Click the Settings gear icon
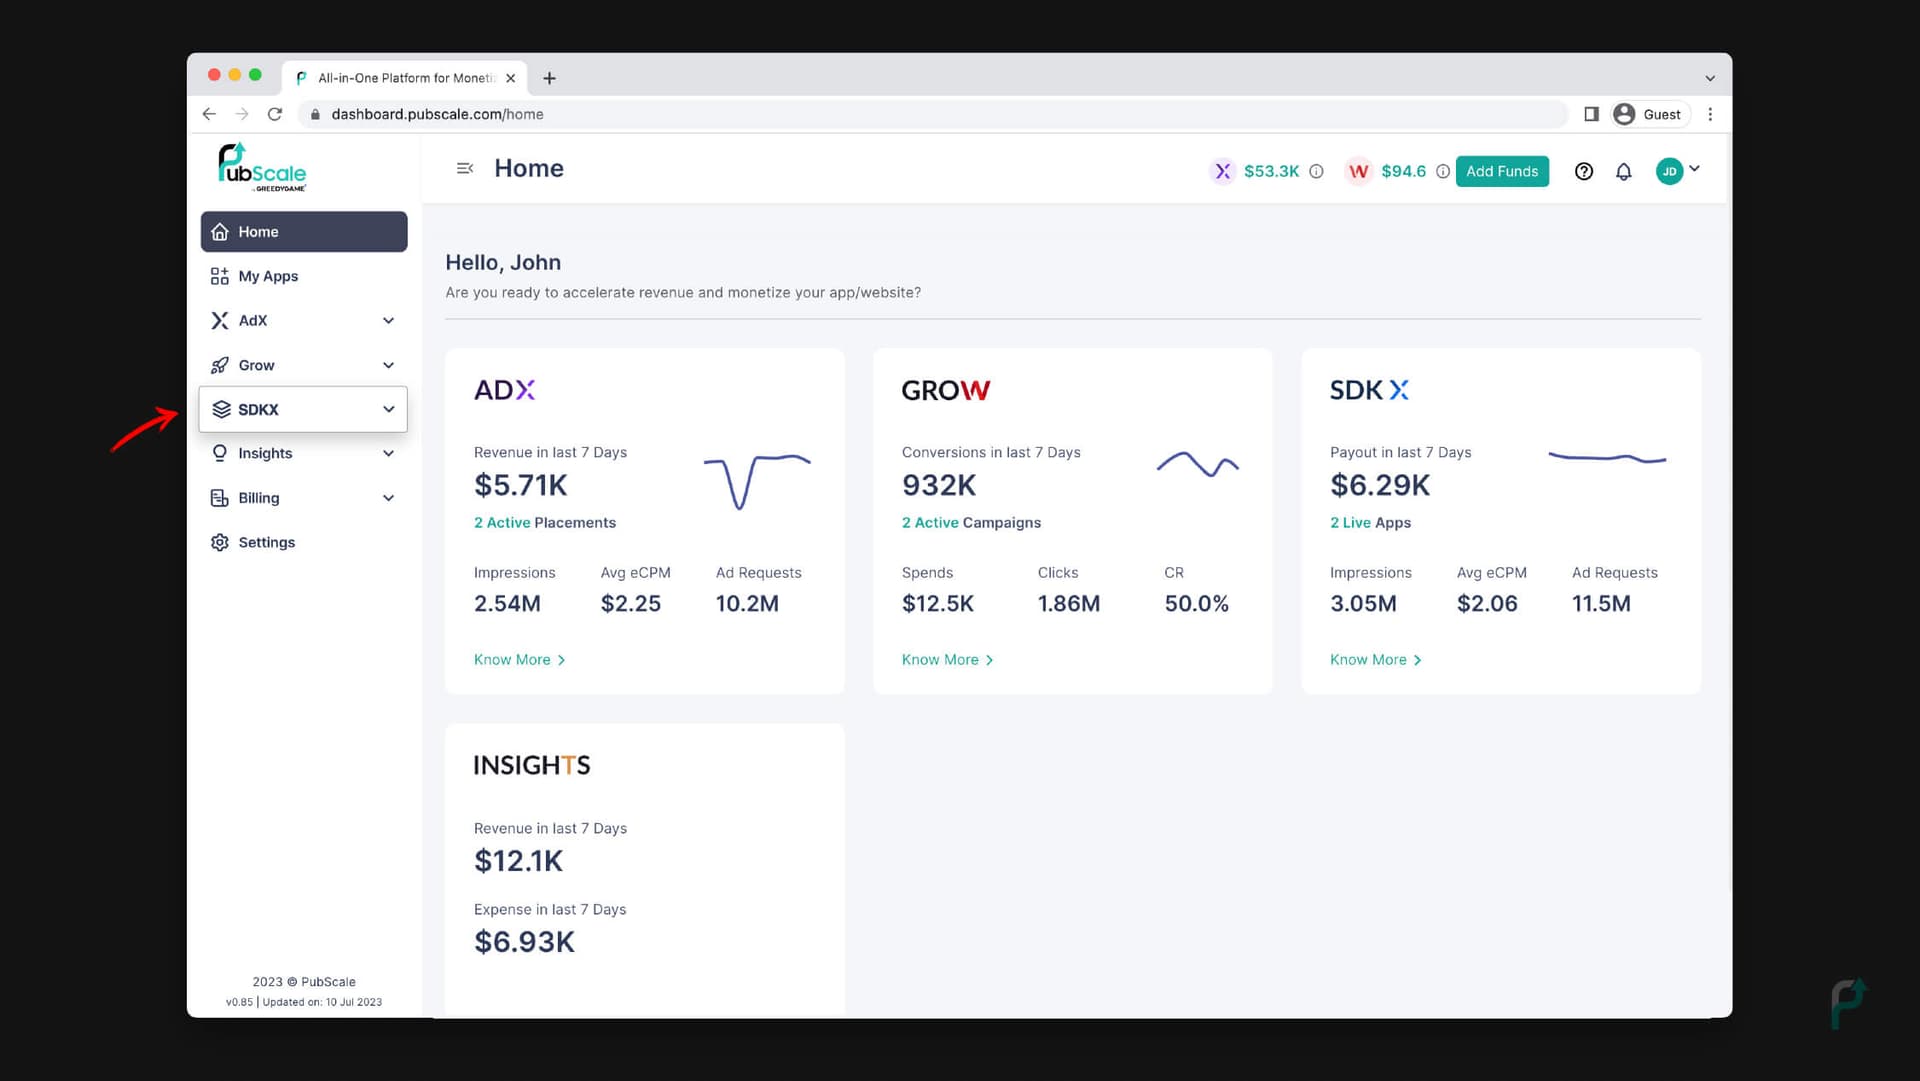This screenshot has height=1081, width=1920. tap(219, 542)
